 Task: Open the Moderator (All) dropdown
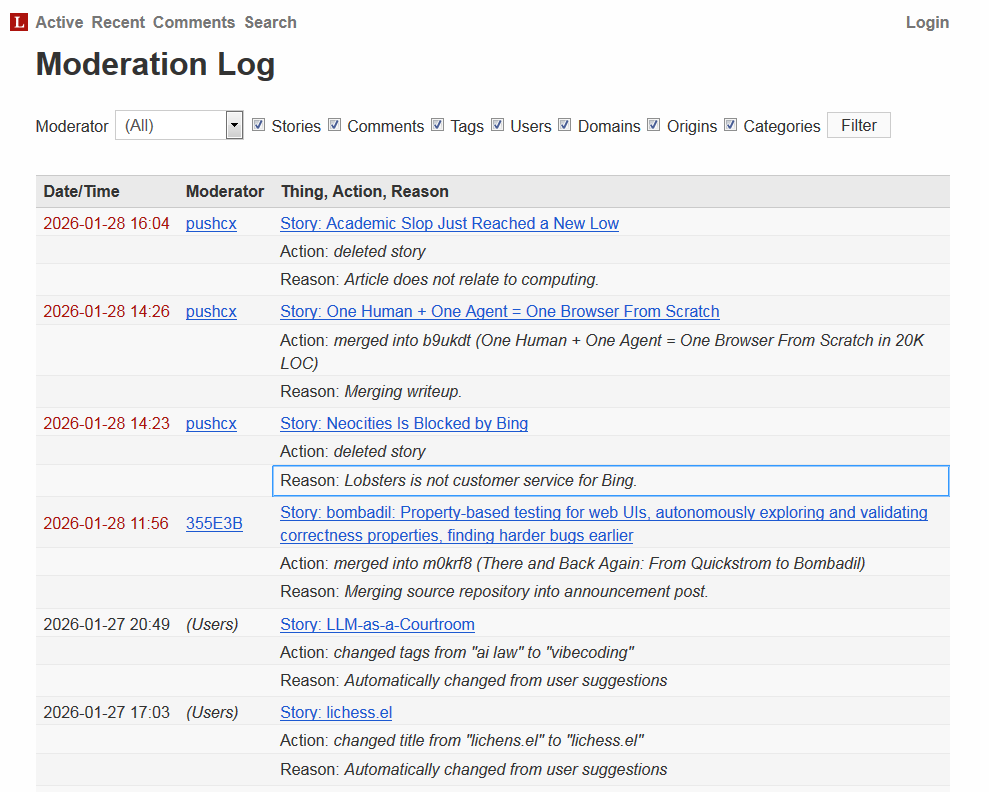click(x=179, y=125)
